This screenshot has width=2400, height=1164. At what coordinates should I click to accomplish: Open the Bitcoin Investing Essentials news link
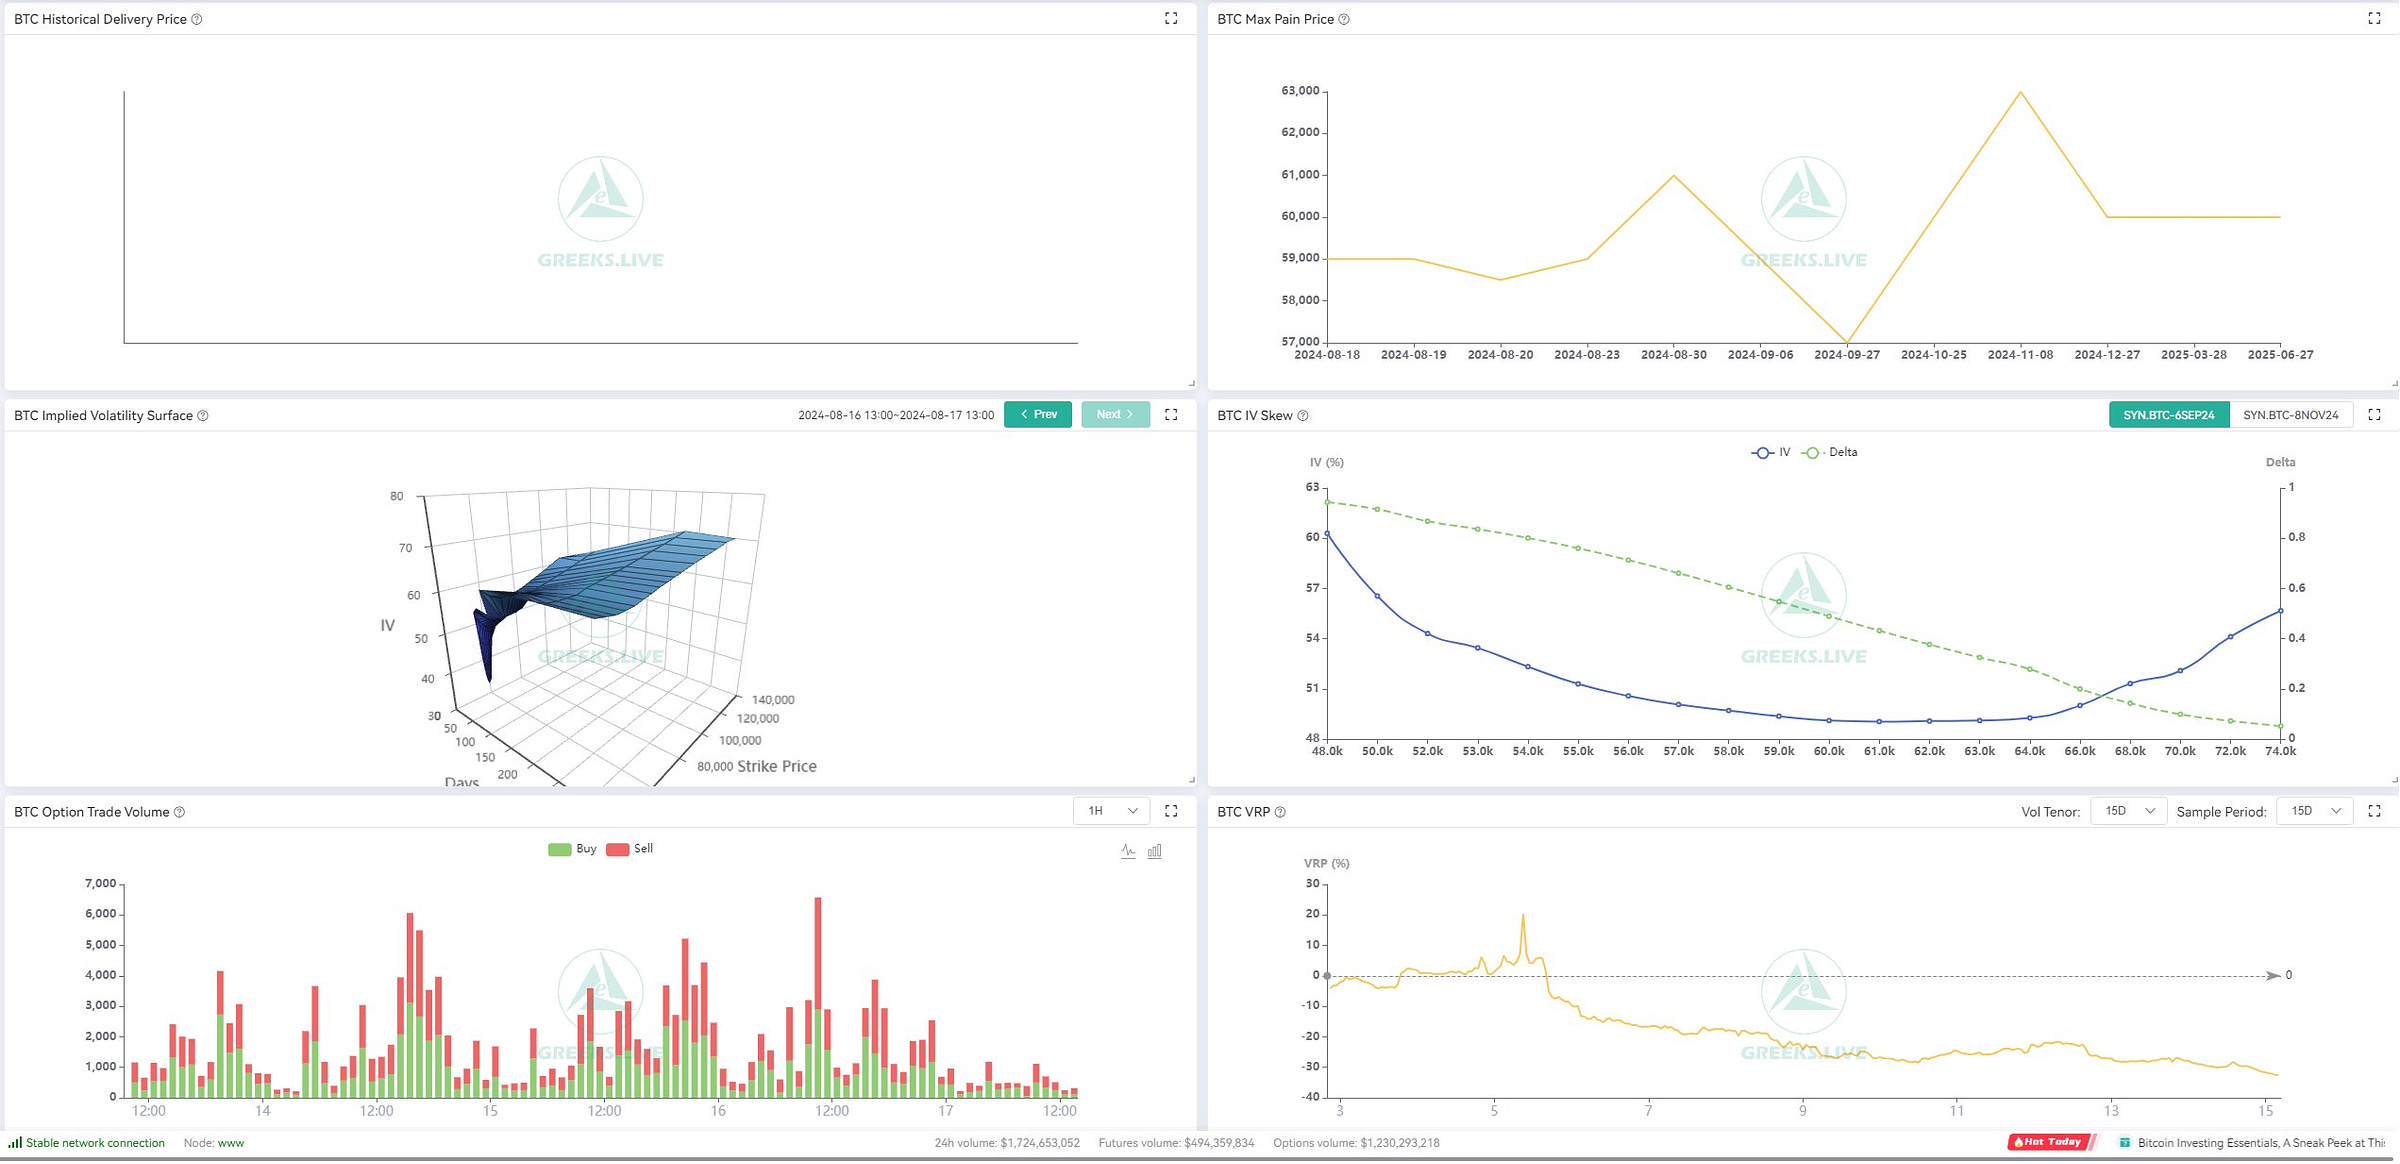click(2260, 1143)
